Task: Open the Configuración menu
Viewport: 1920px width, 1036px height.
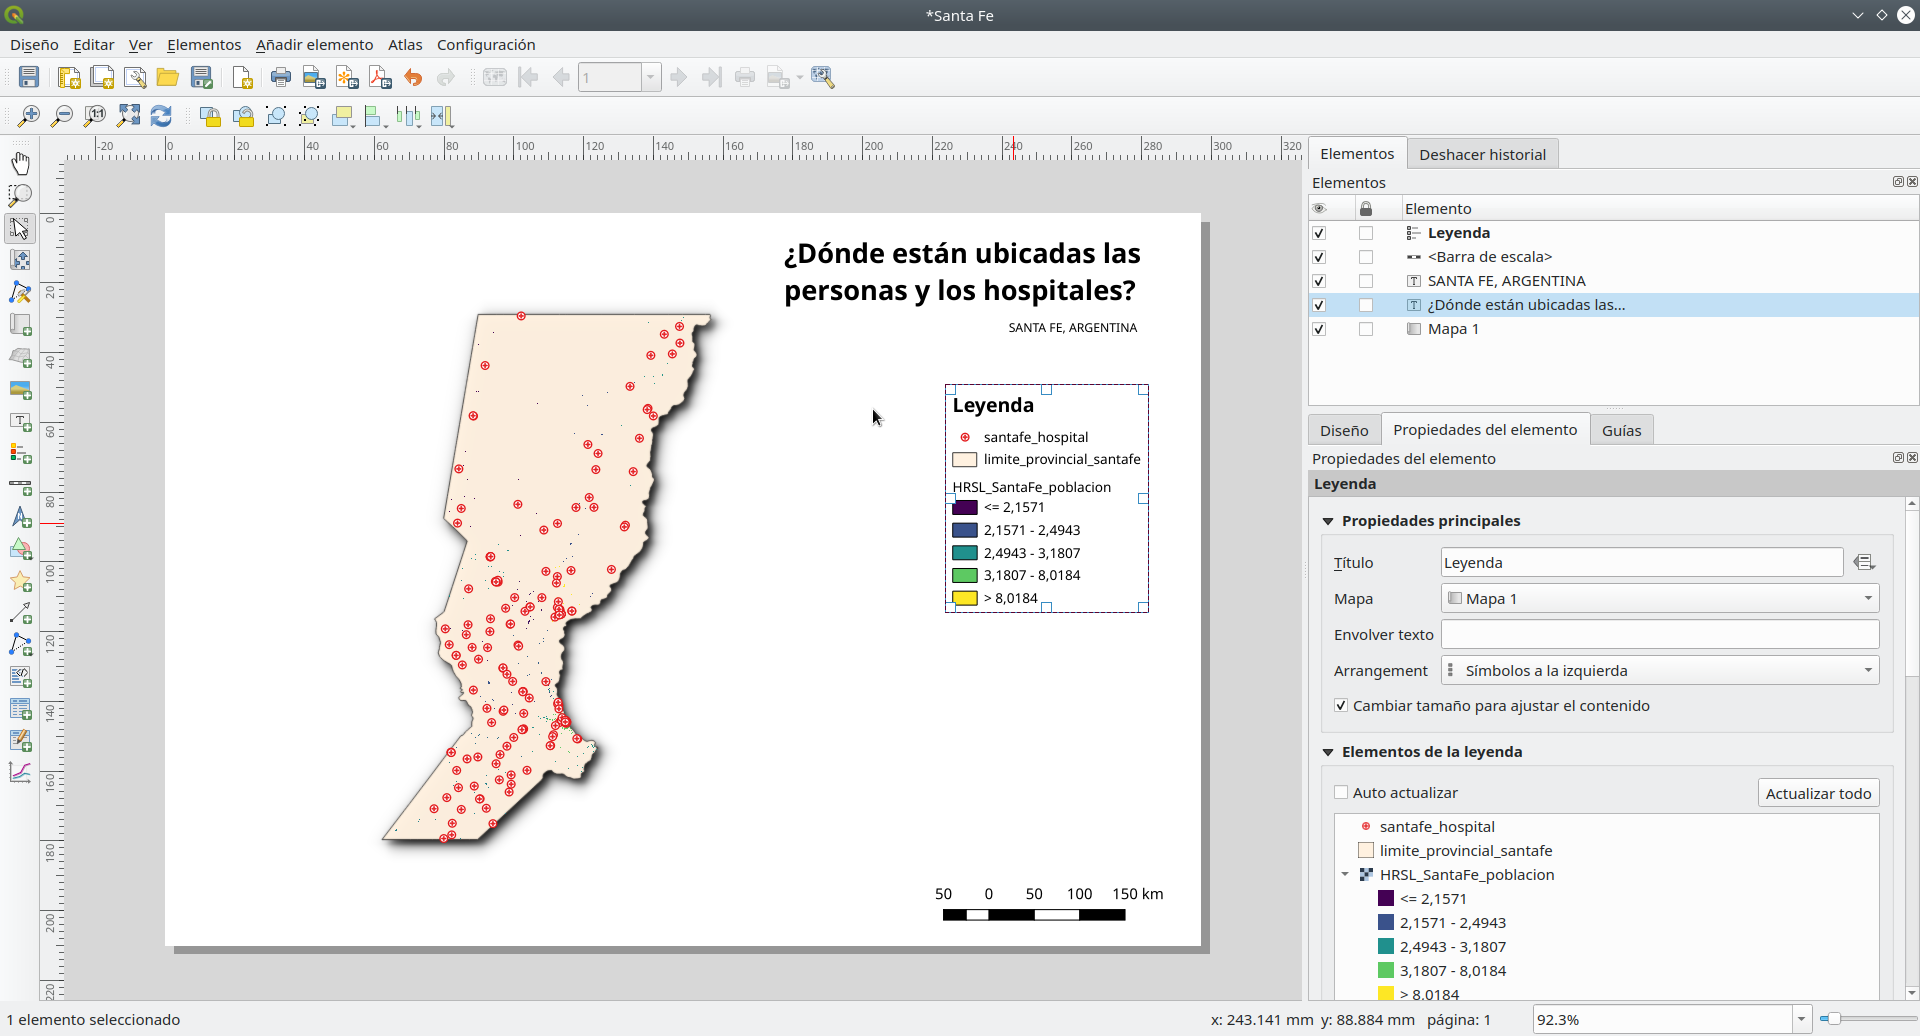Action: click(486, 45)
